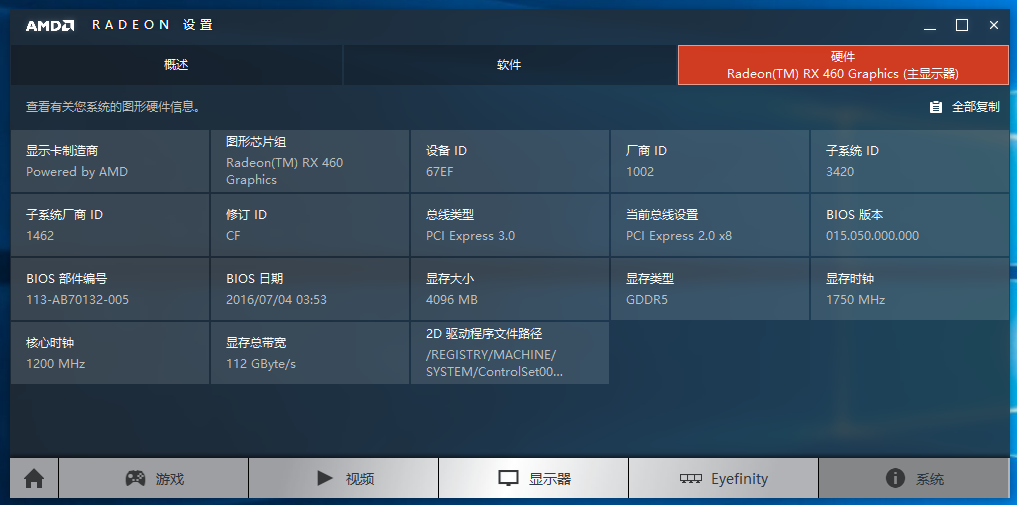Open the 视频 section label
The width and height of the screenshot is (1017, 505).
click(360, 479)
